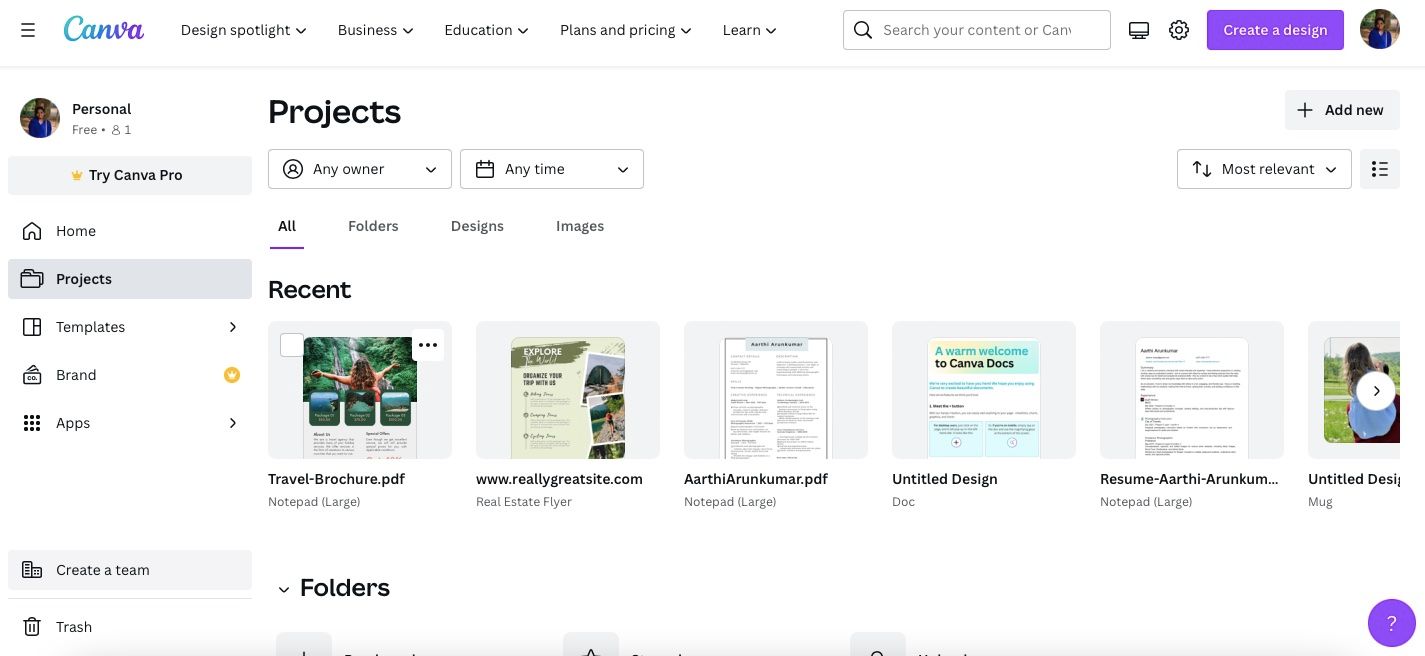
Task: Open the Trash
Action: point(73,626)
